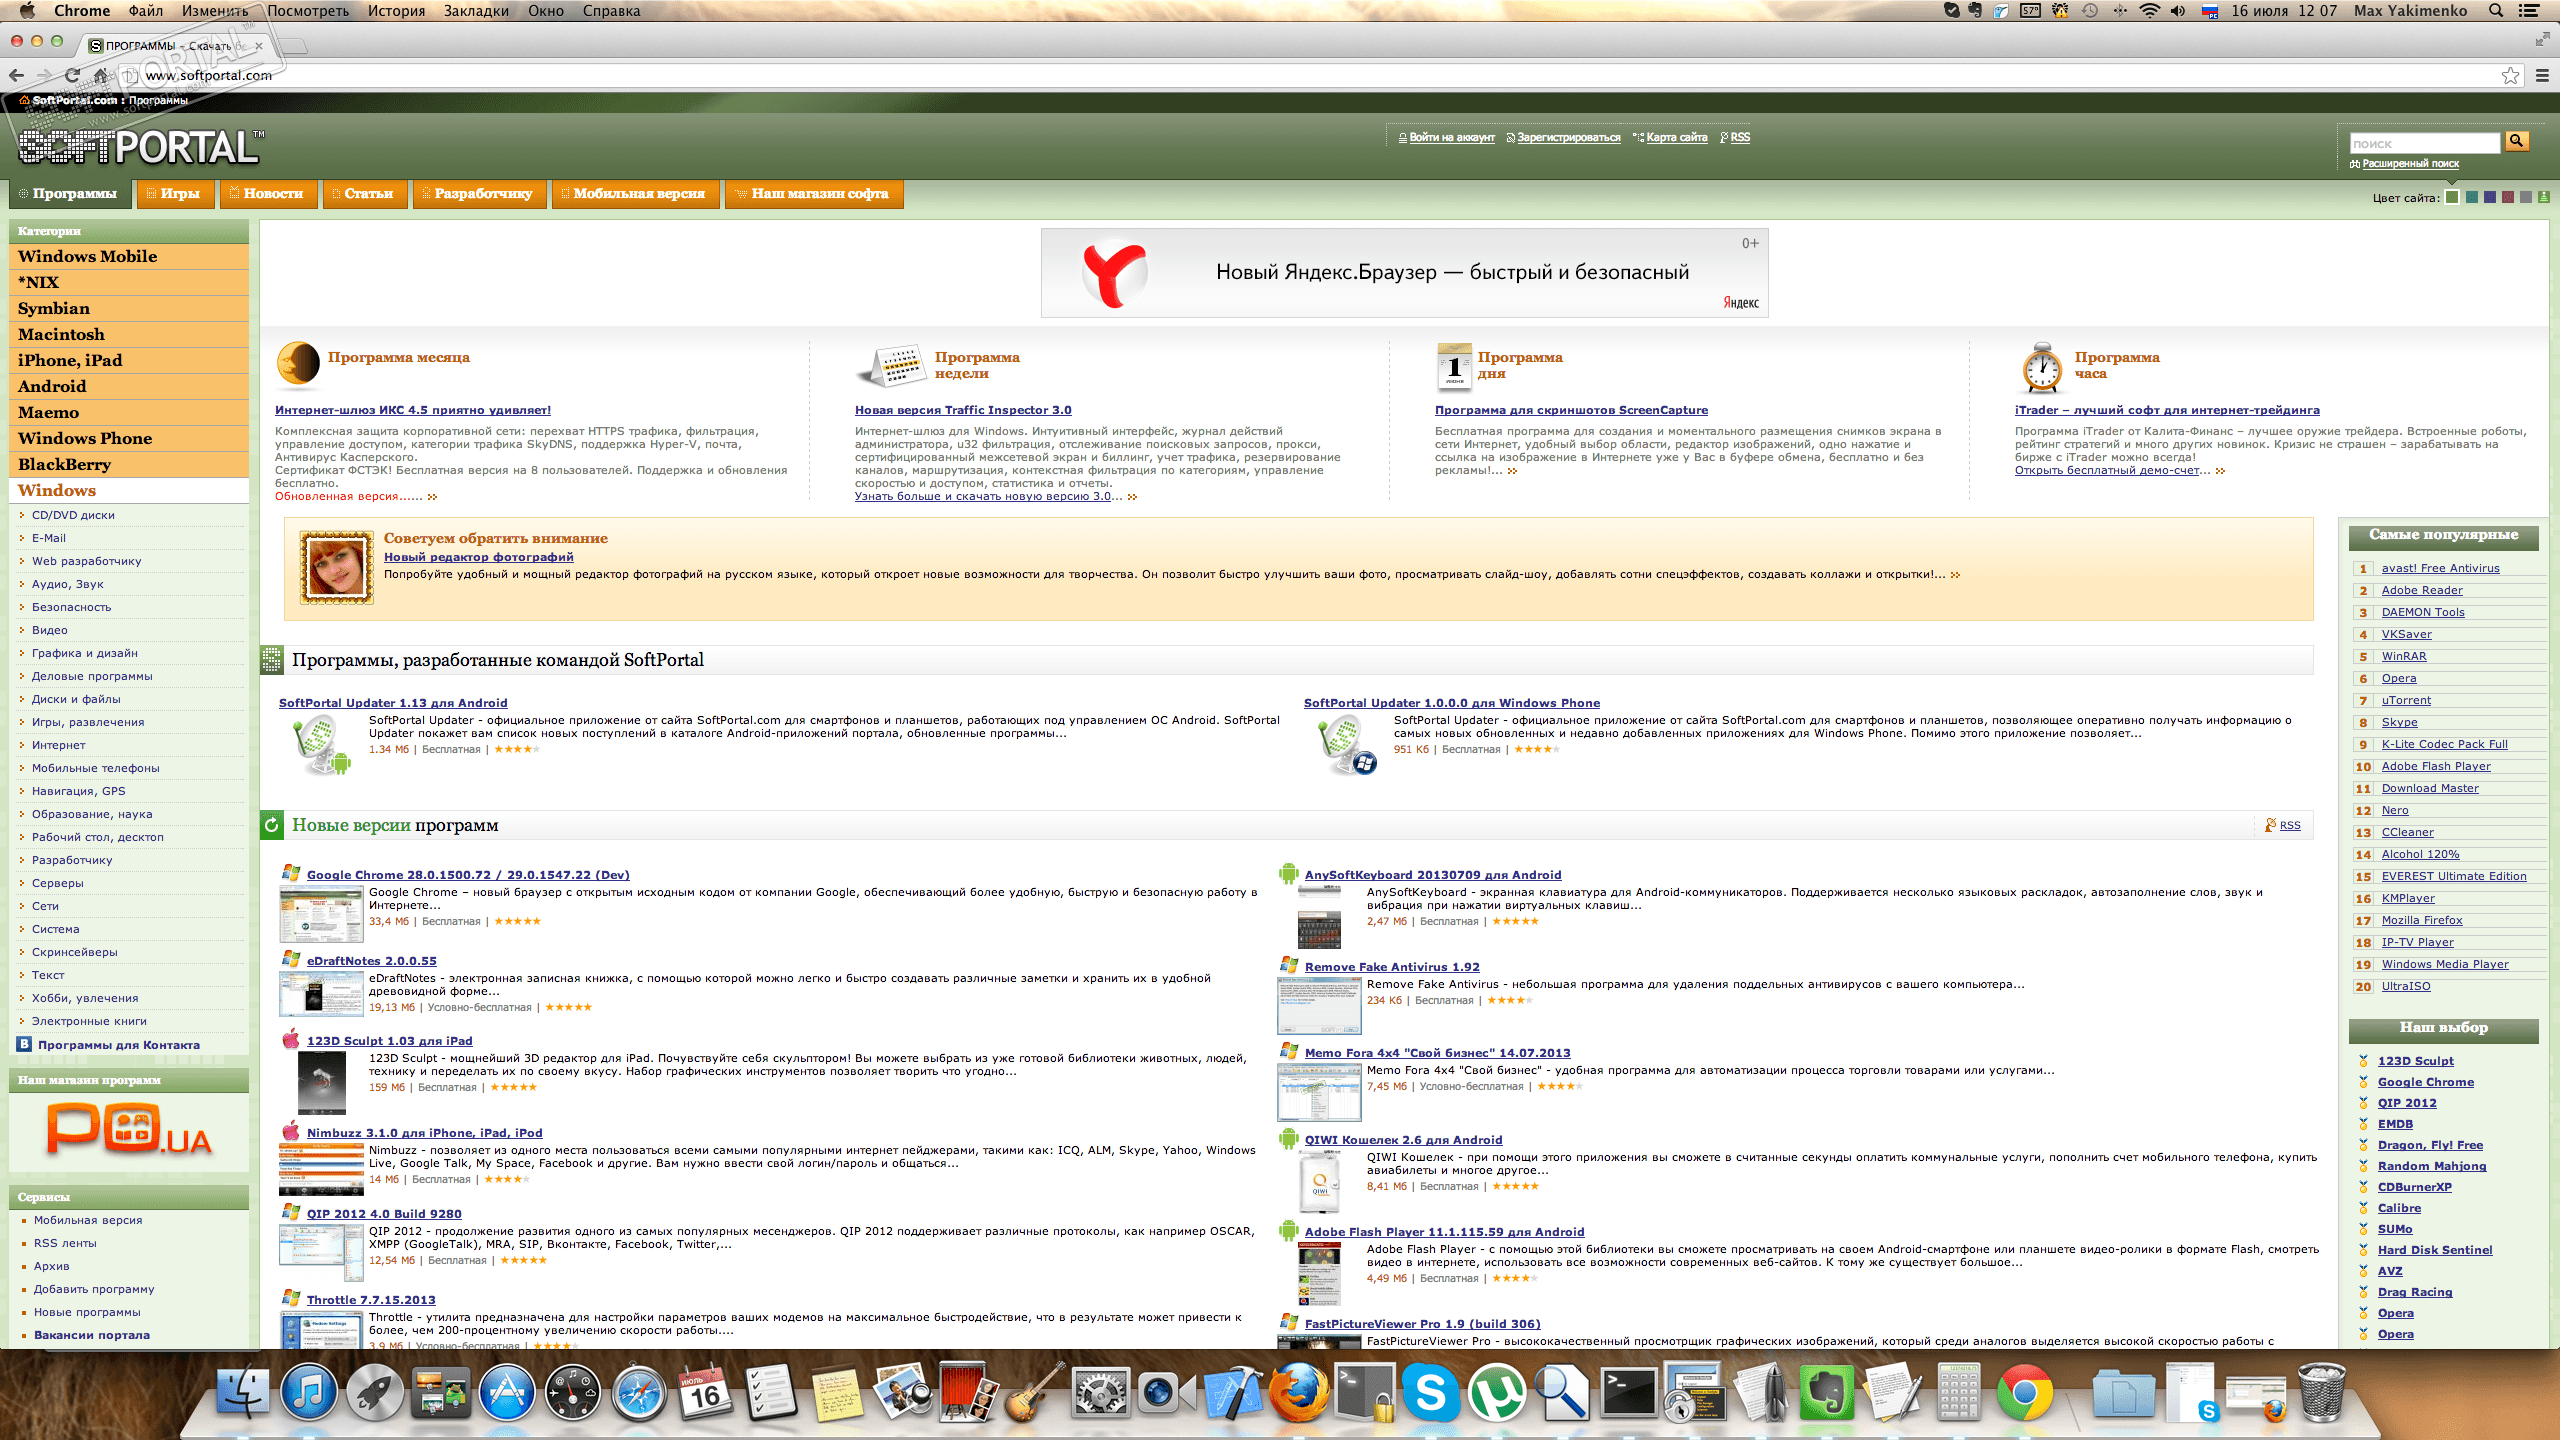
Task: Open Calculator from the Dock
Action: pyautogui.click(x=1958, y=1392)
